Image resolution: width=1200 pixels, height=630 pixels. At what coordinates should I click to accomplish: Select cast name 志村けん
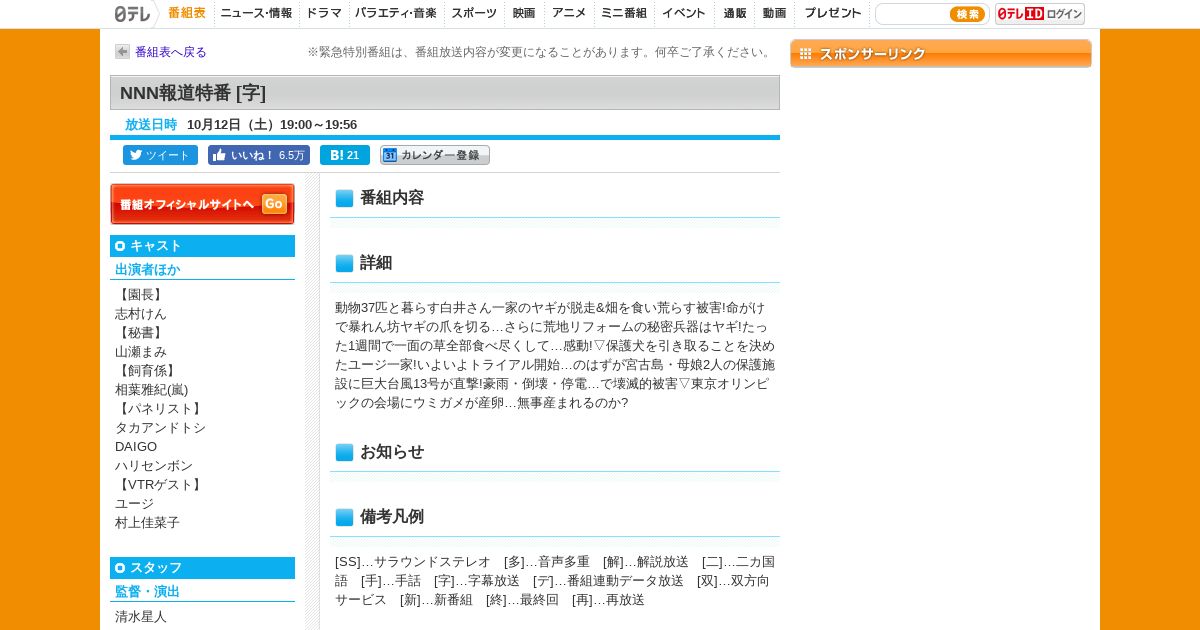(141, 314)
